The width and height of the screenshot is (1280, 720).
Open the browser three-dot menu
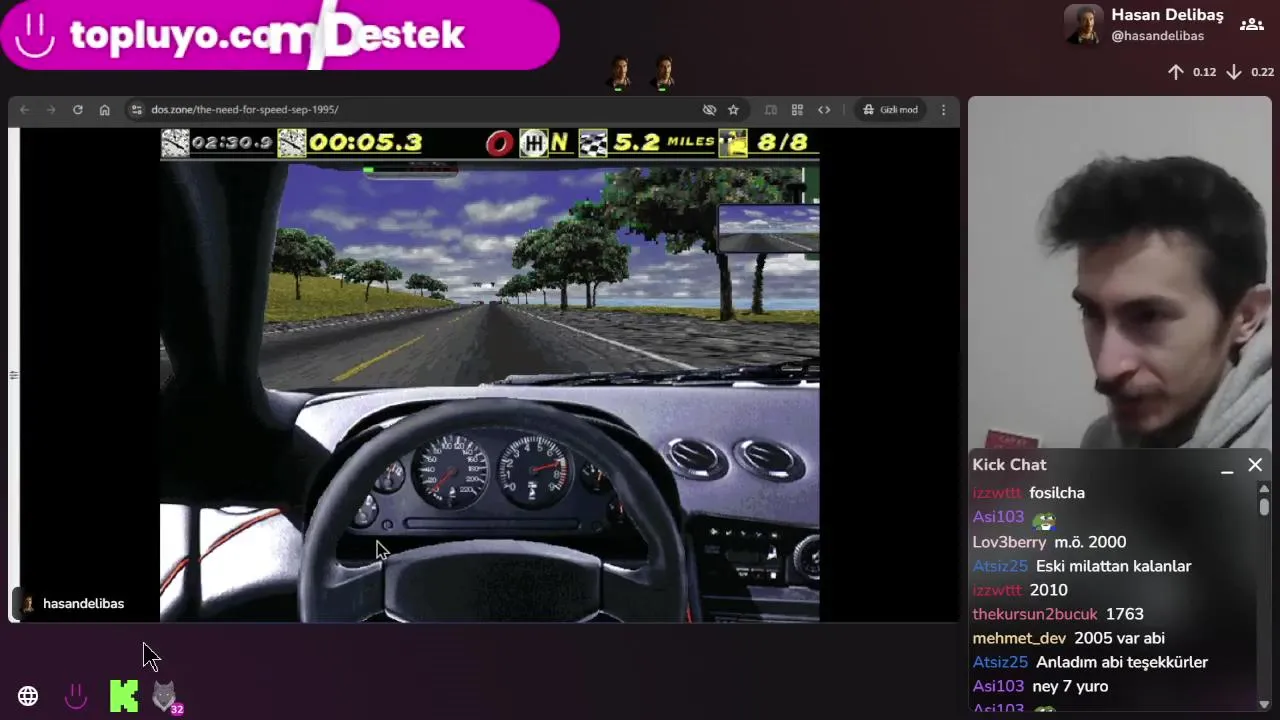pos(943,110)
